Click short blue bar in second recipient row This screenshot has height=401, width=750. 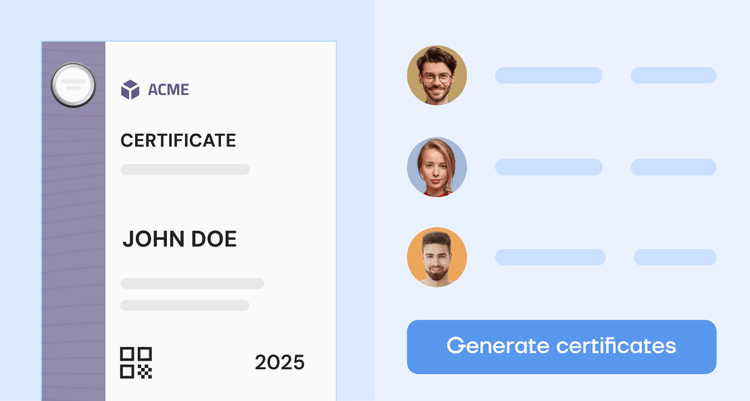(673, 167)
